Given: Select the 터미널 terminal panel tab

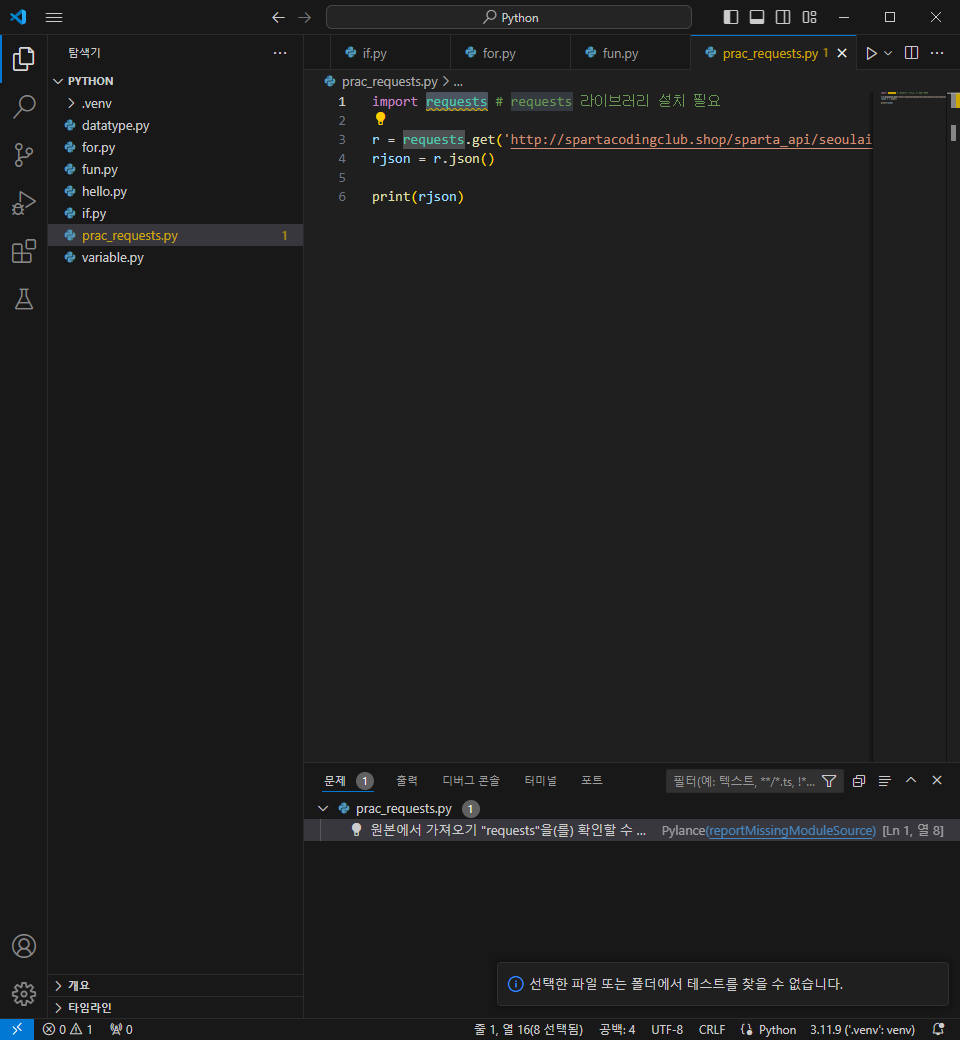Looking at the screenshot, I should tap(541, 781).
